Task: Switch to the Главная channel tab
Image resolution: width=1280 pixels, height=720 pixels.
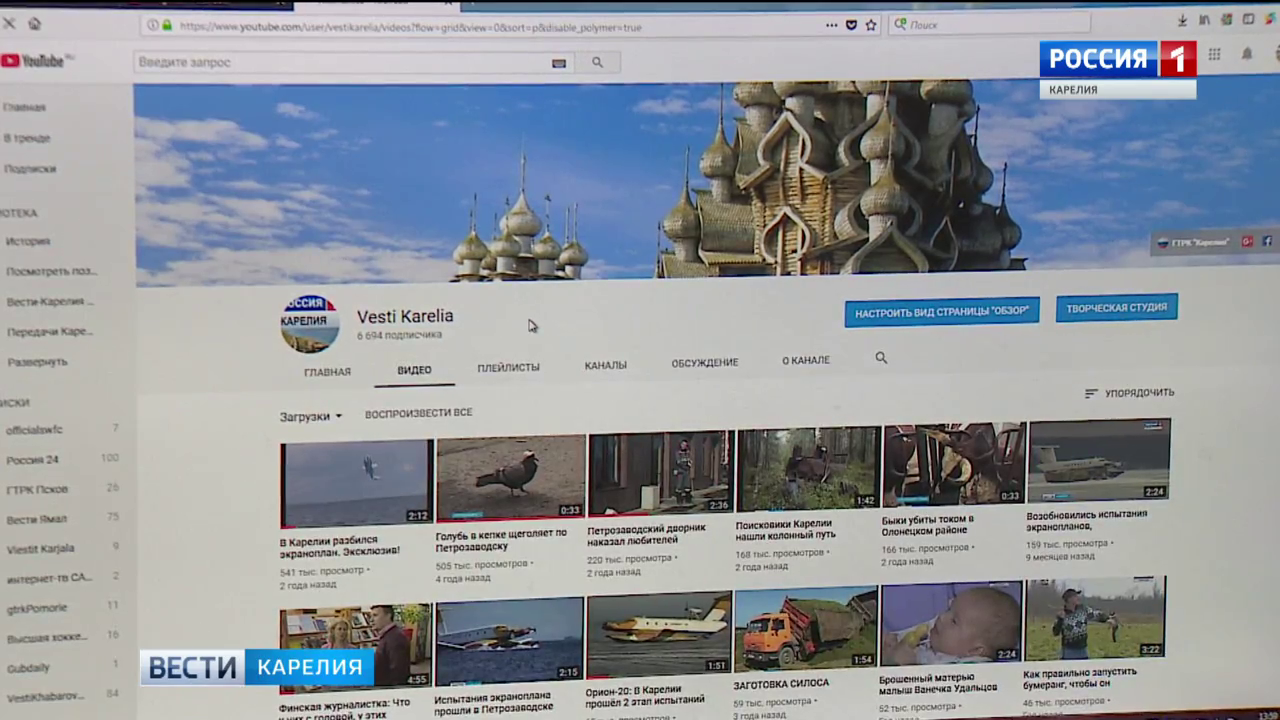Action: tap(327, 372)
